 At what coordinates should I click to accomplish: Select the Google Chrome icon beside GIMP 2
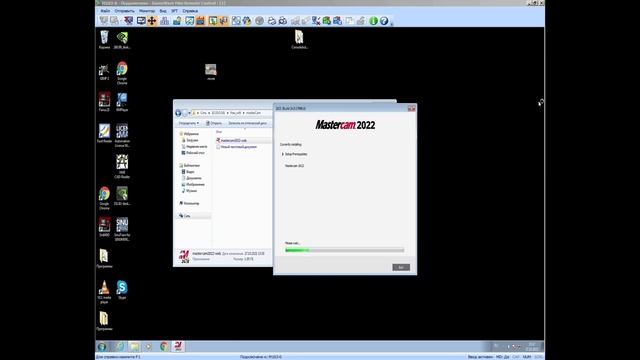coord(122,73)
